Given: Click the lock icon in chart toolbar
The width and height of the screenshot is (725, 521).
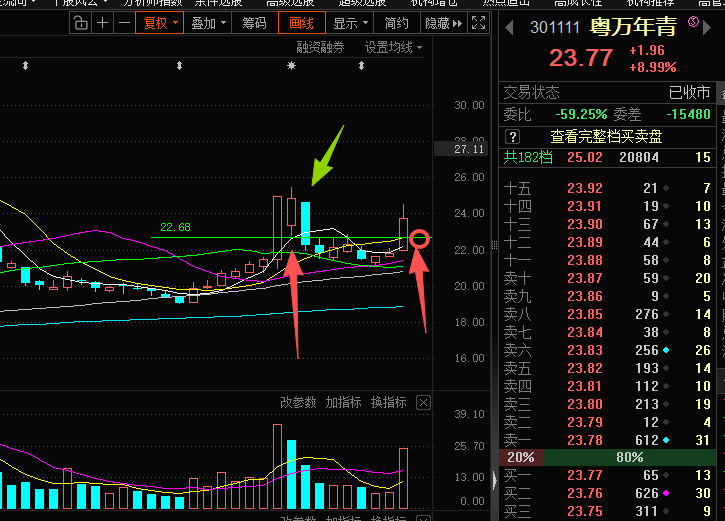Looking at the screenshot, I should 80,23.
